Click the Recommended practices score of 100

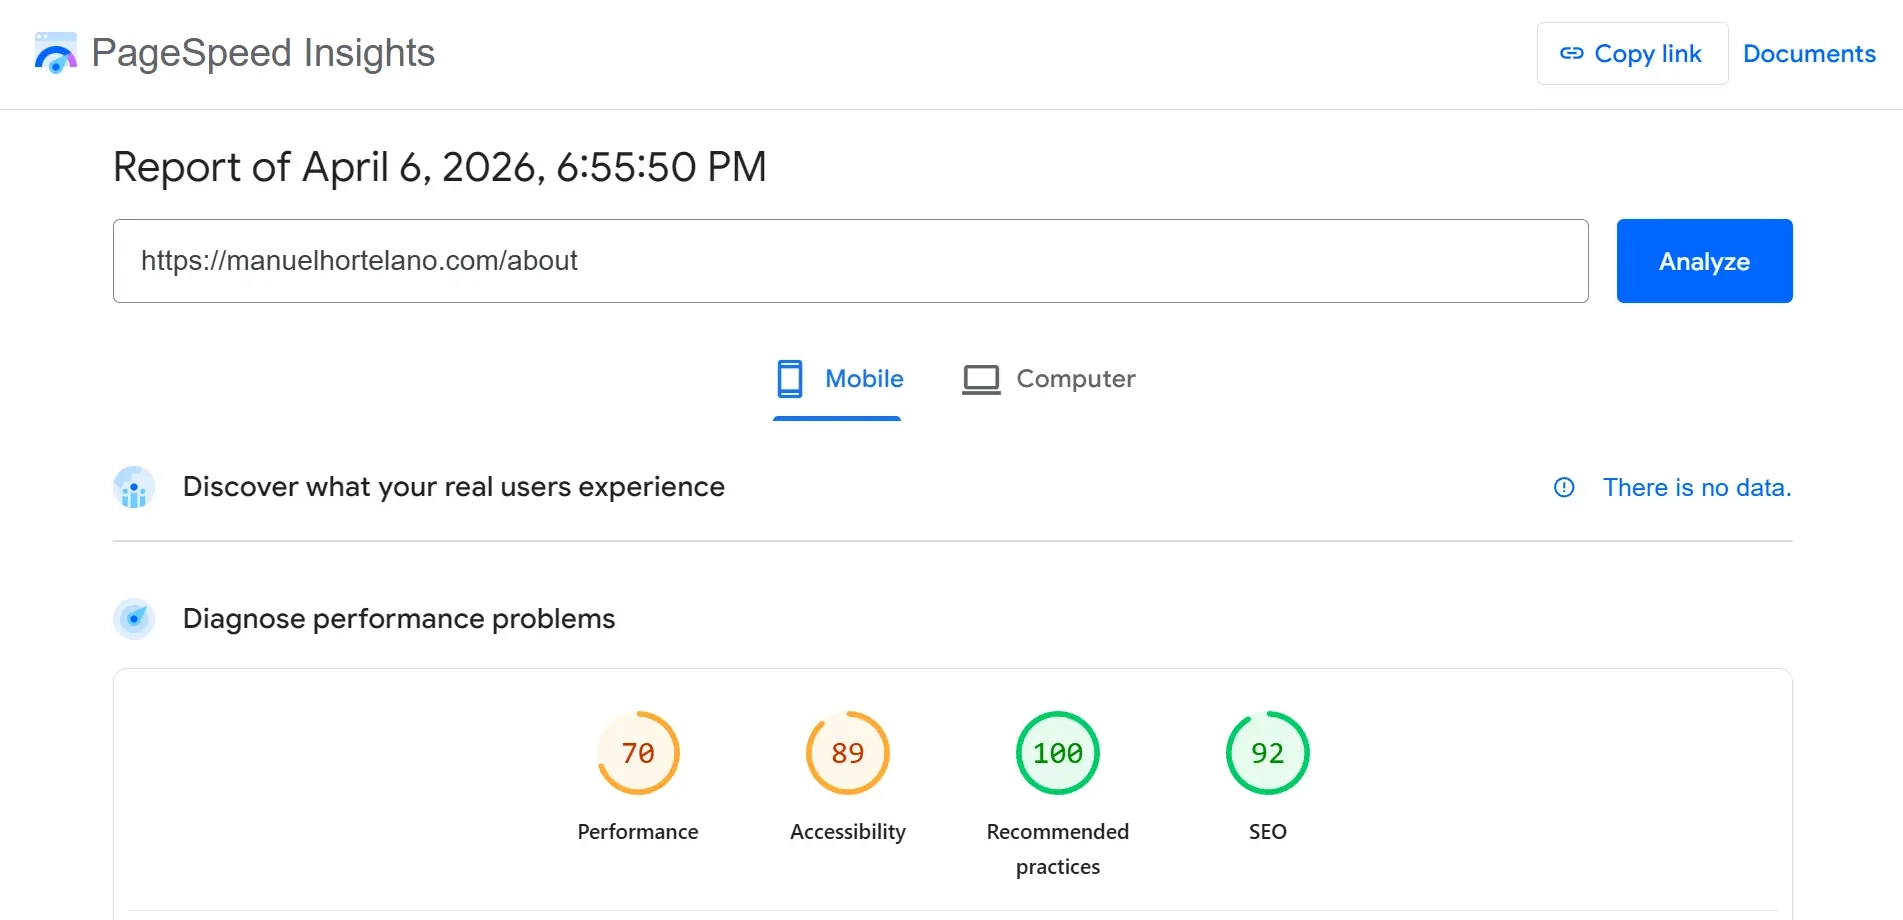1057,752
